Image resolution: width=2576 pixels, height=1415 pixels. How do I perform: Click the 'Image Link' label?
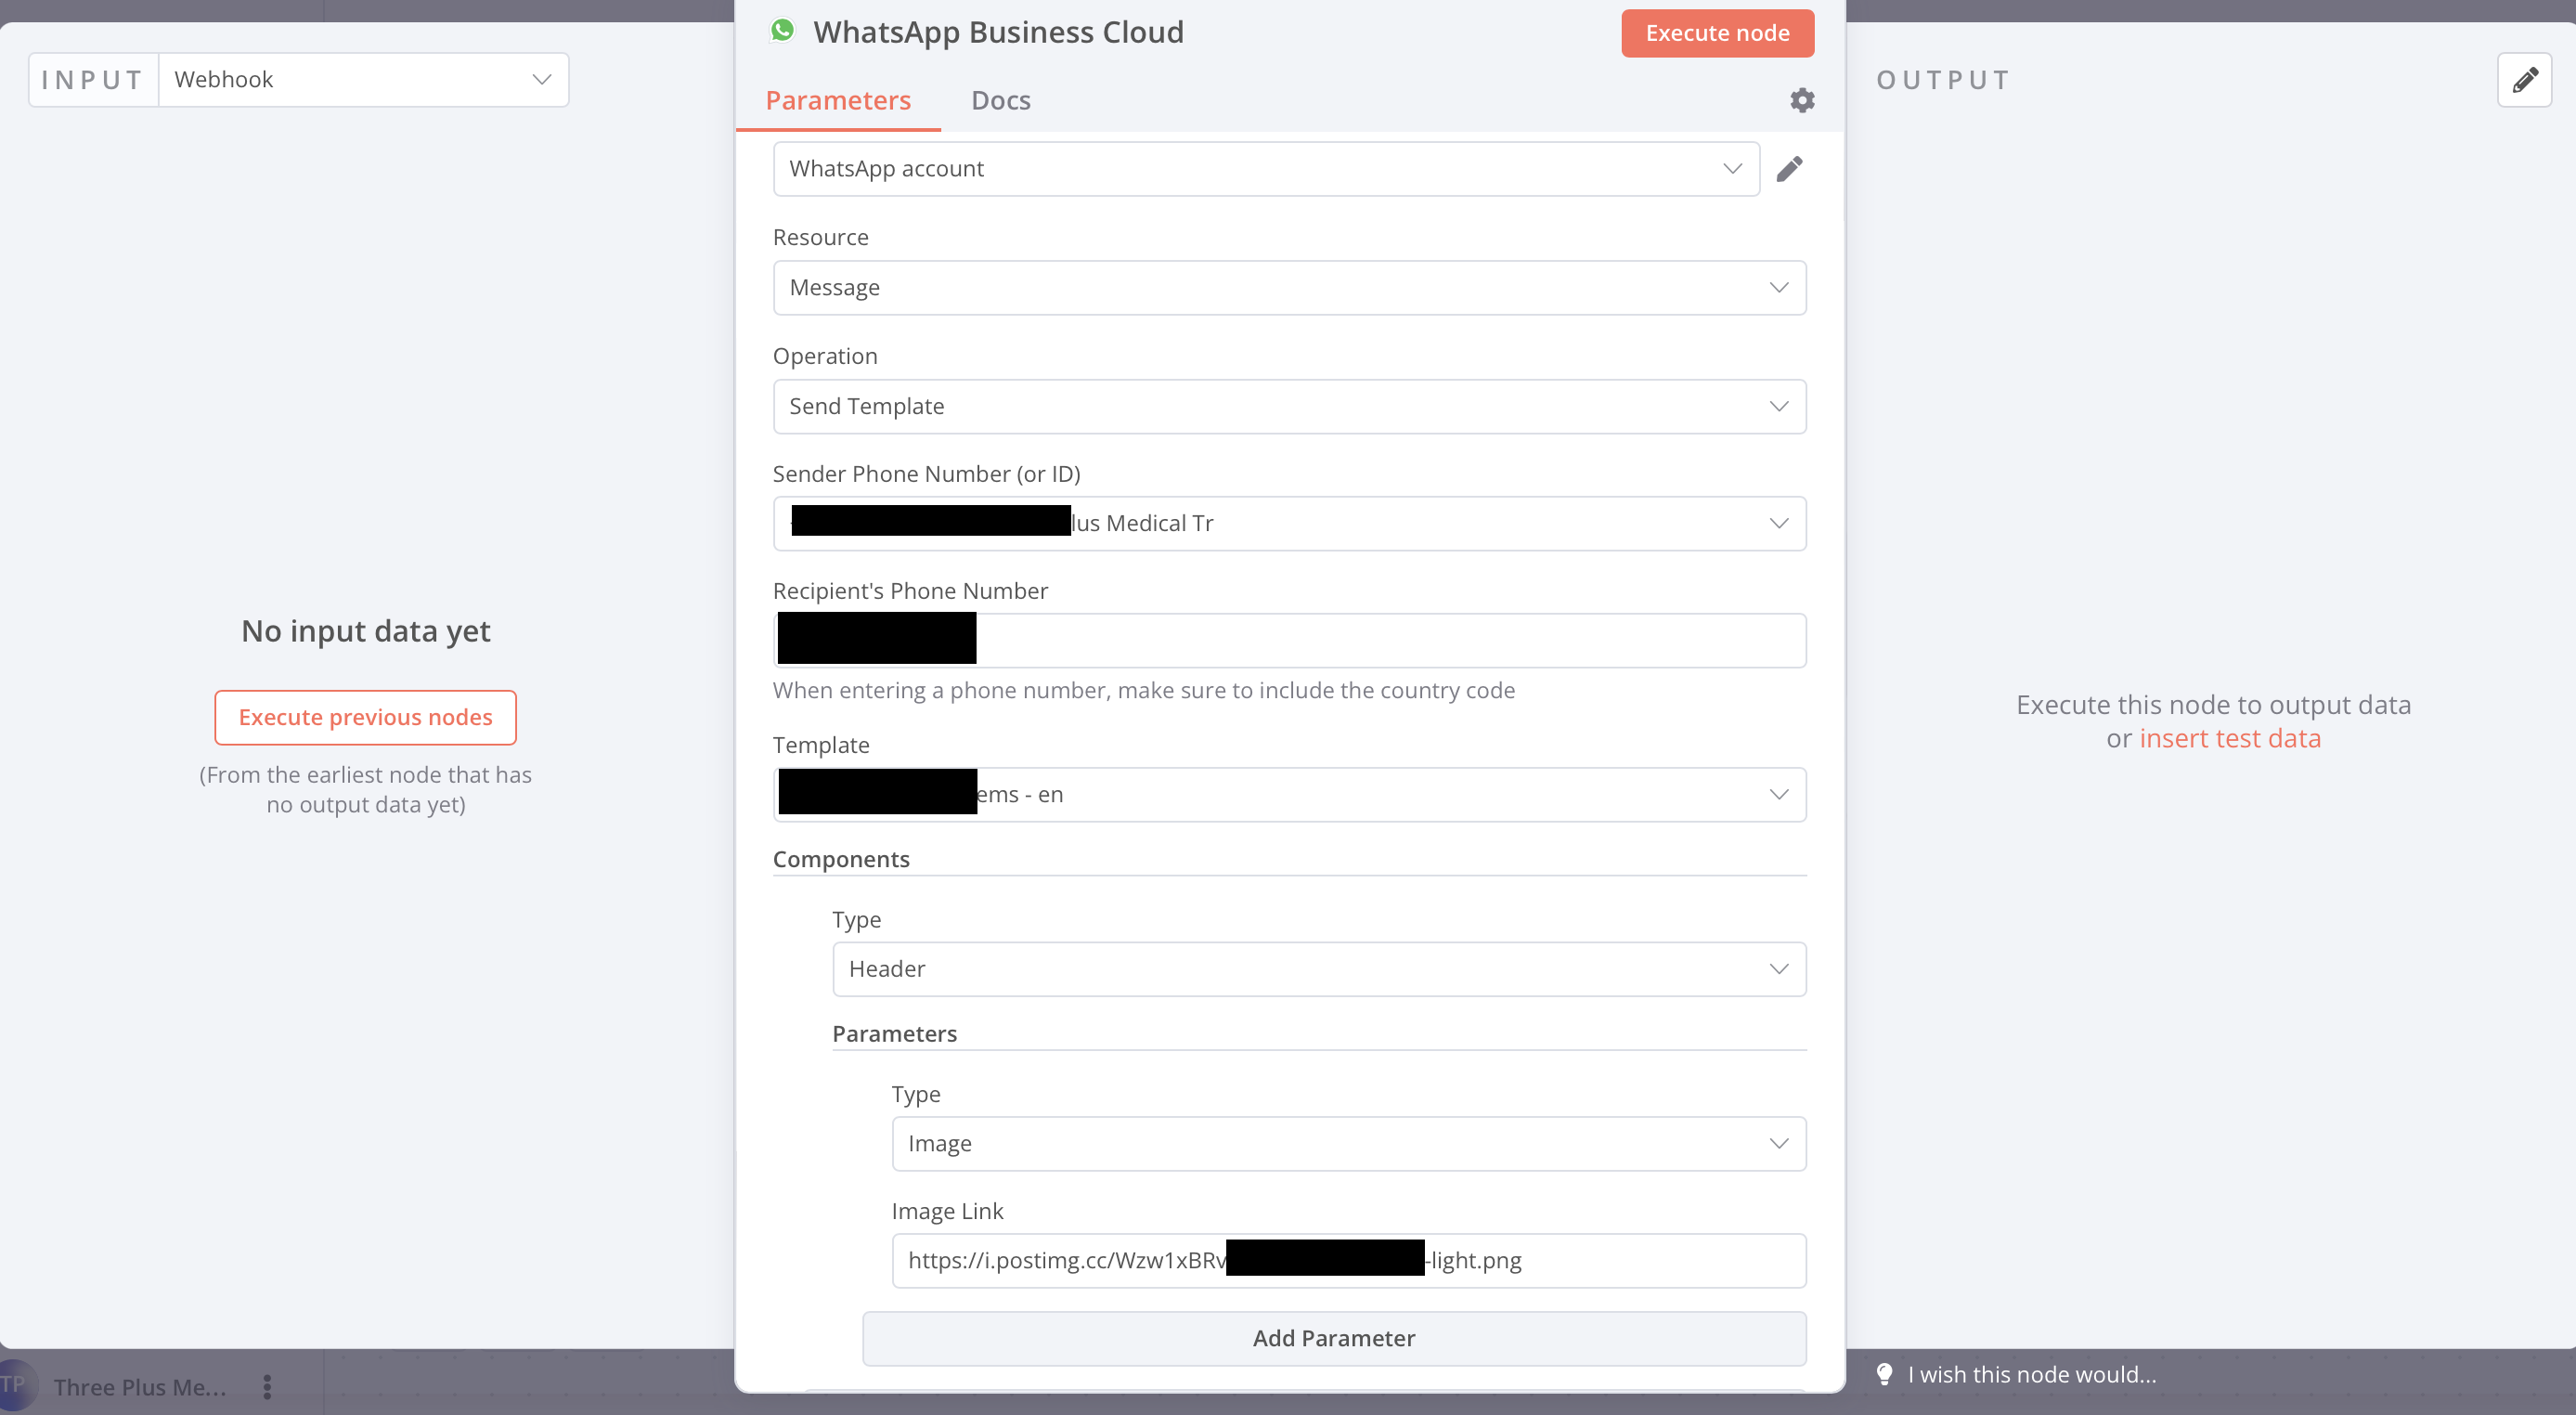point(947,1211)
